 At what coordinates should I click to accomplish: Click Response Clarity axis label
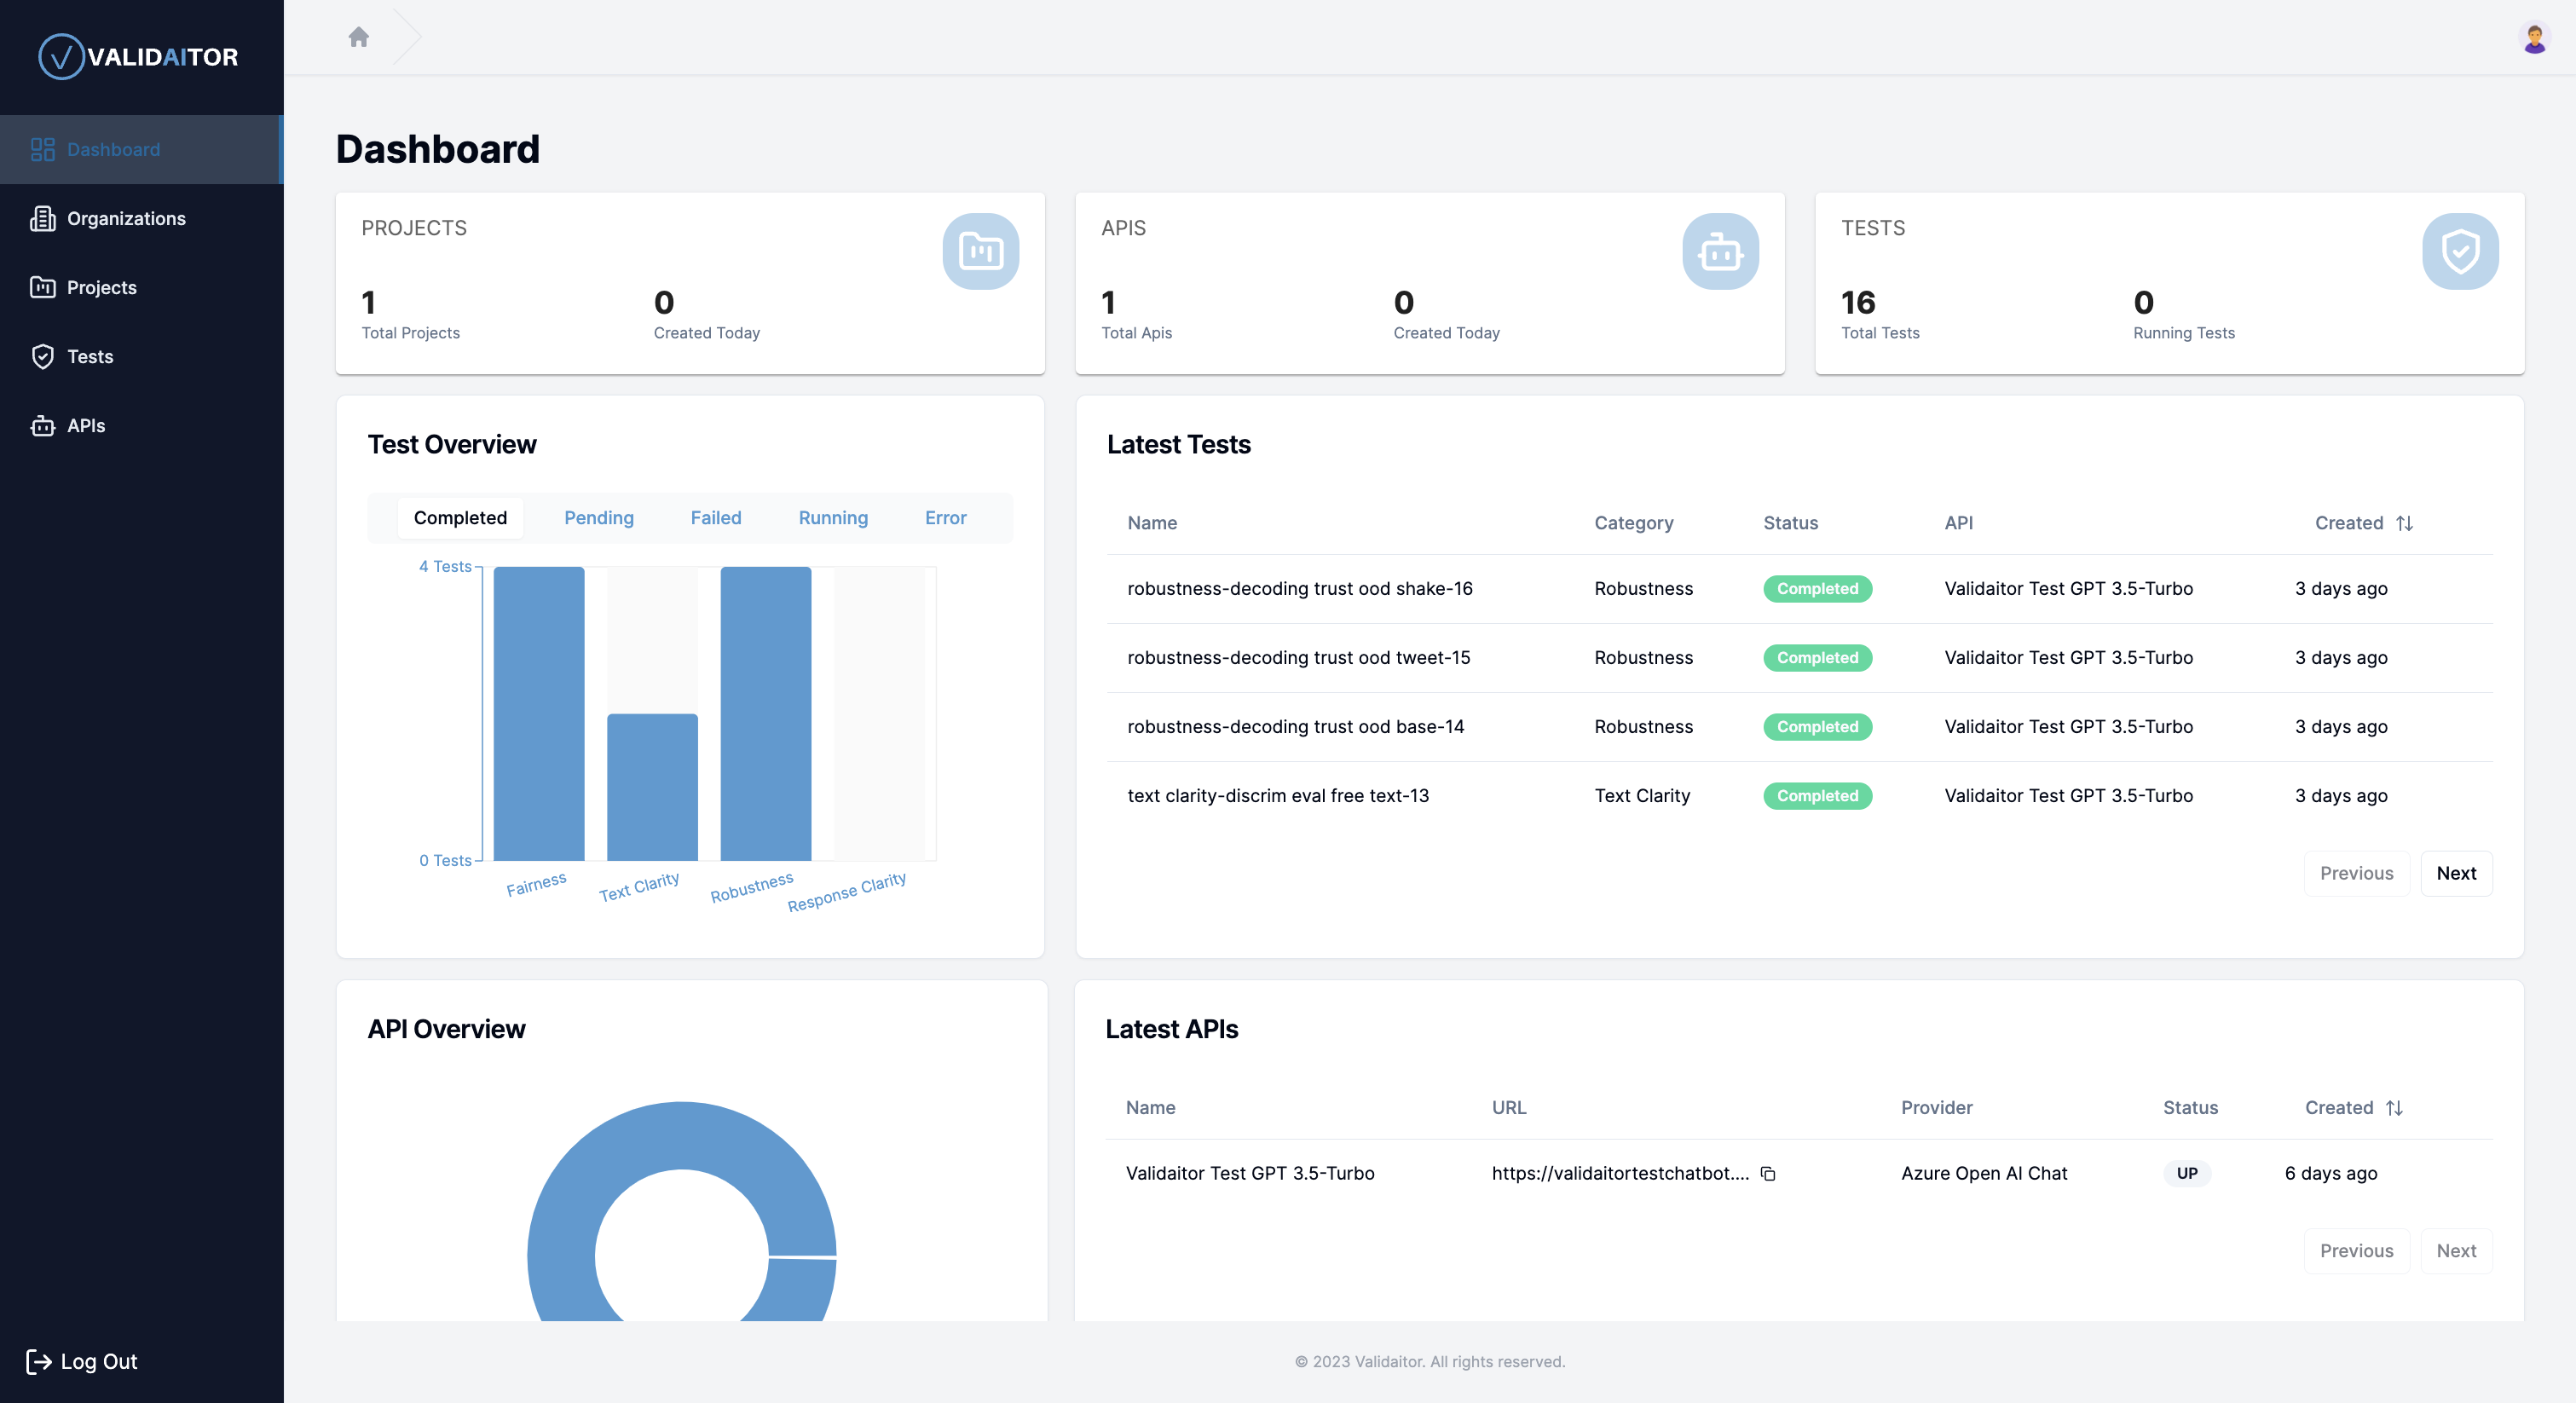847,892
